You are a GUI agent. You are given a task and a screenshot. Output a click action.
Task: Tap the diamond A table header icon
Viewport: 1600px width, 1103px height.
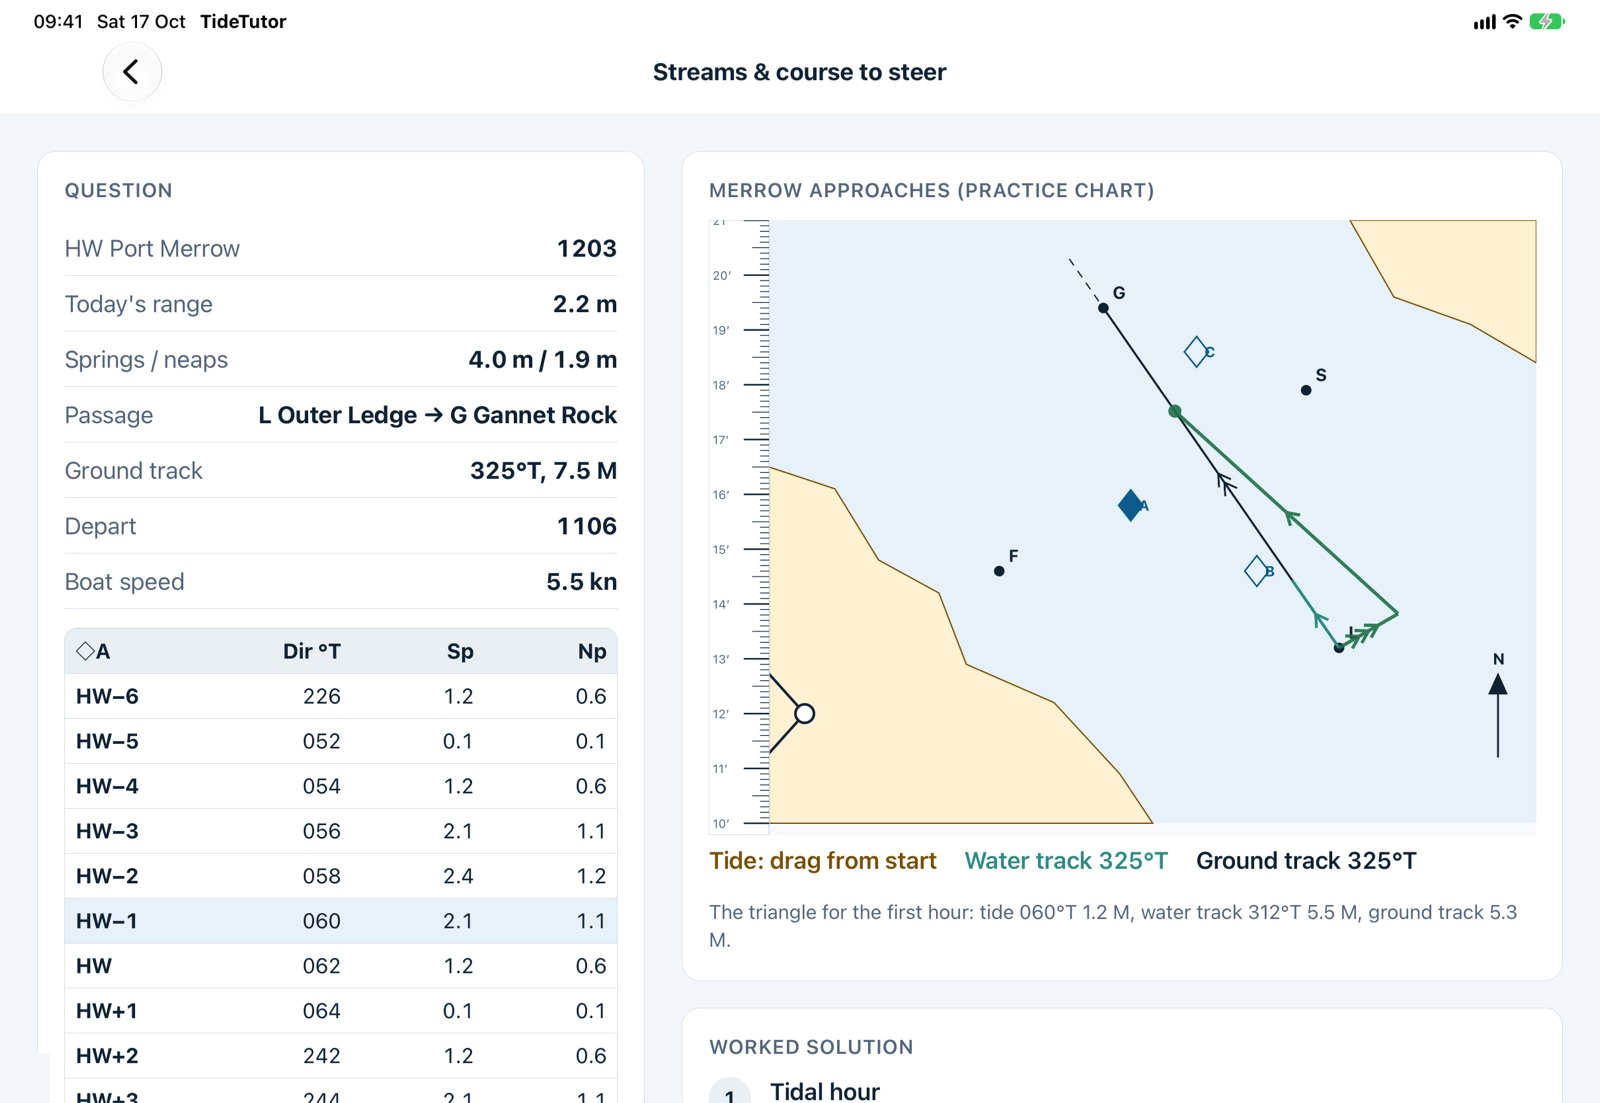click(86, 651)
